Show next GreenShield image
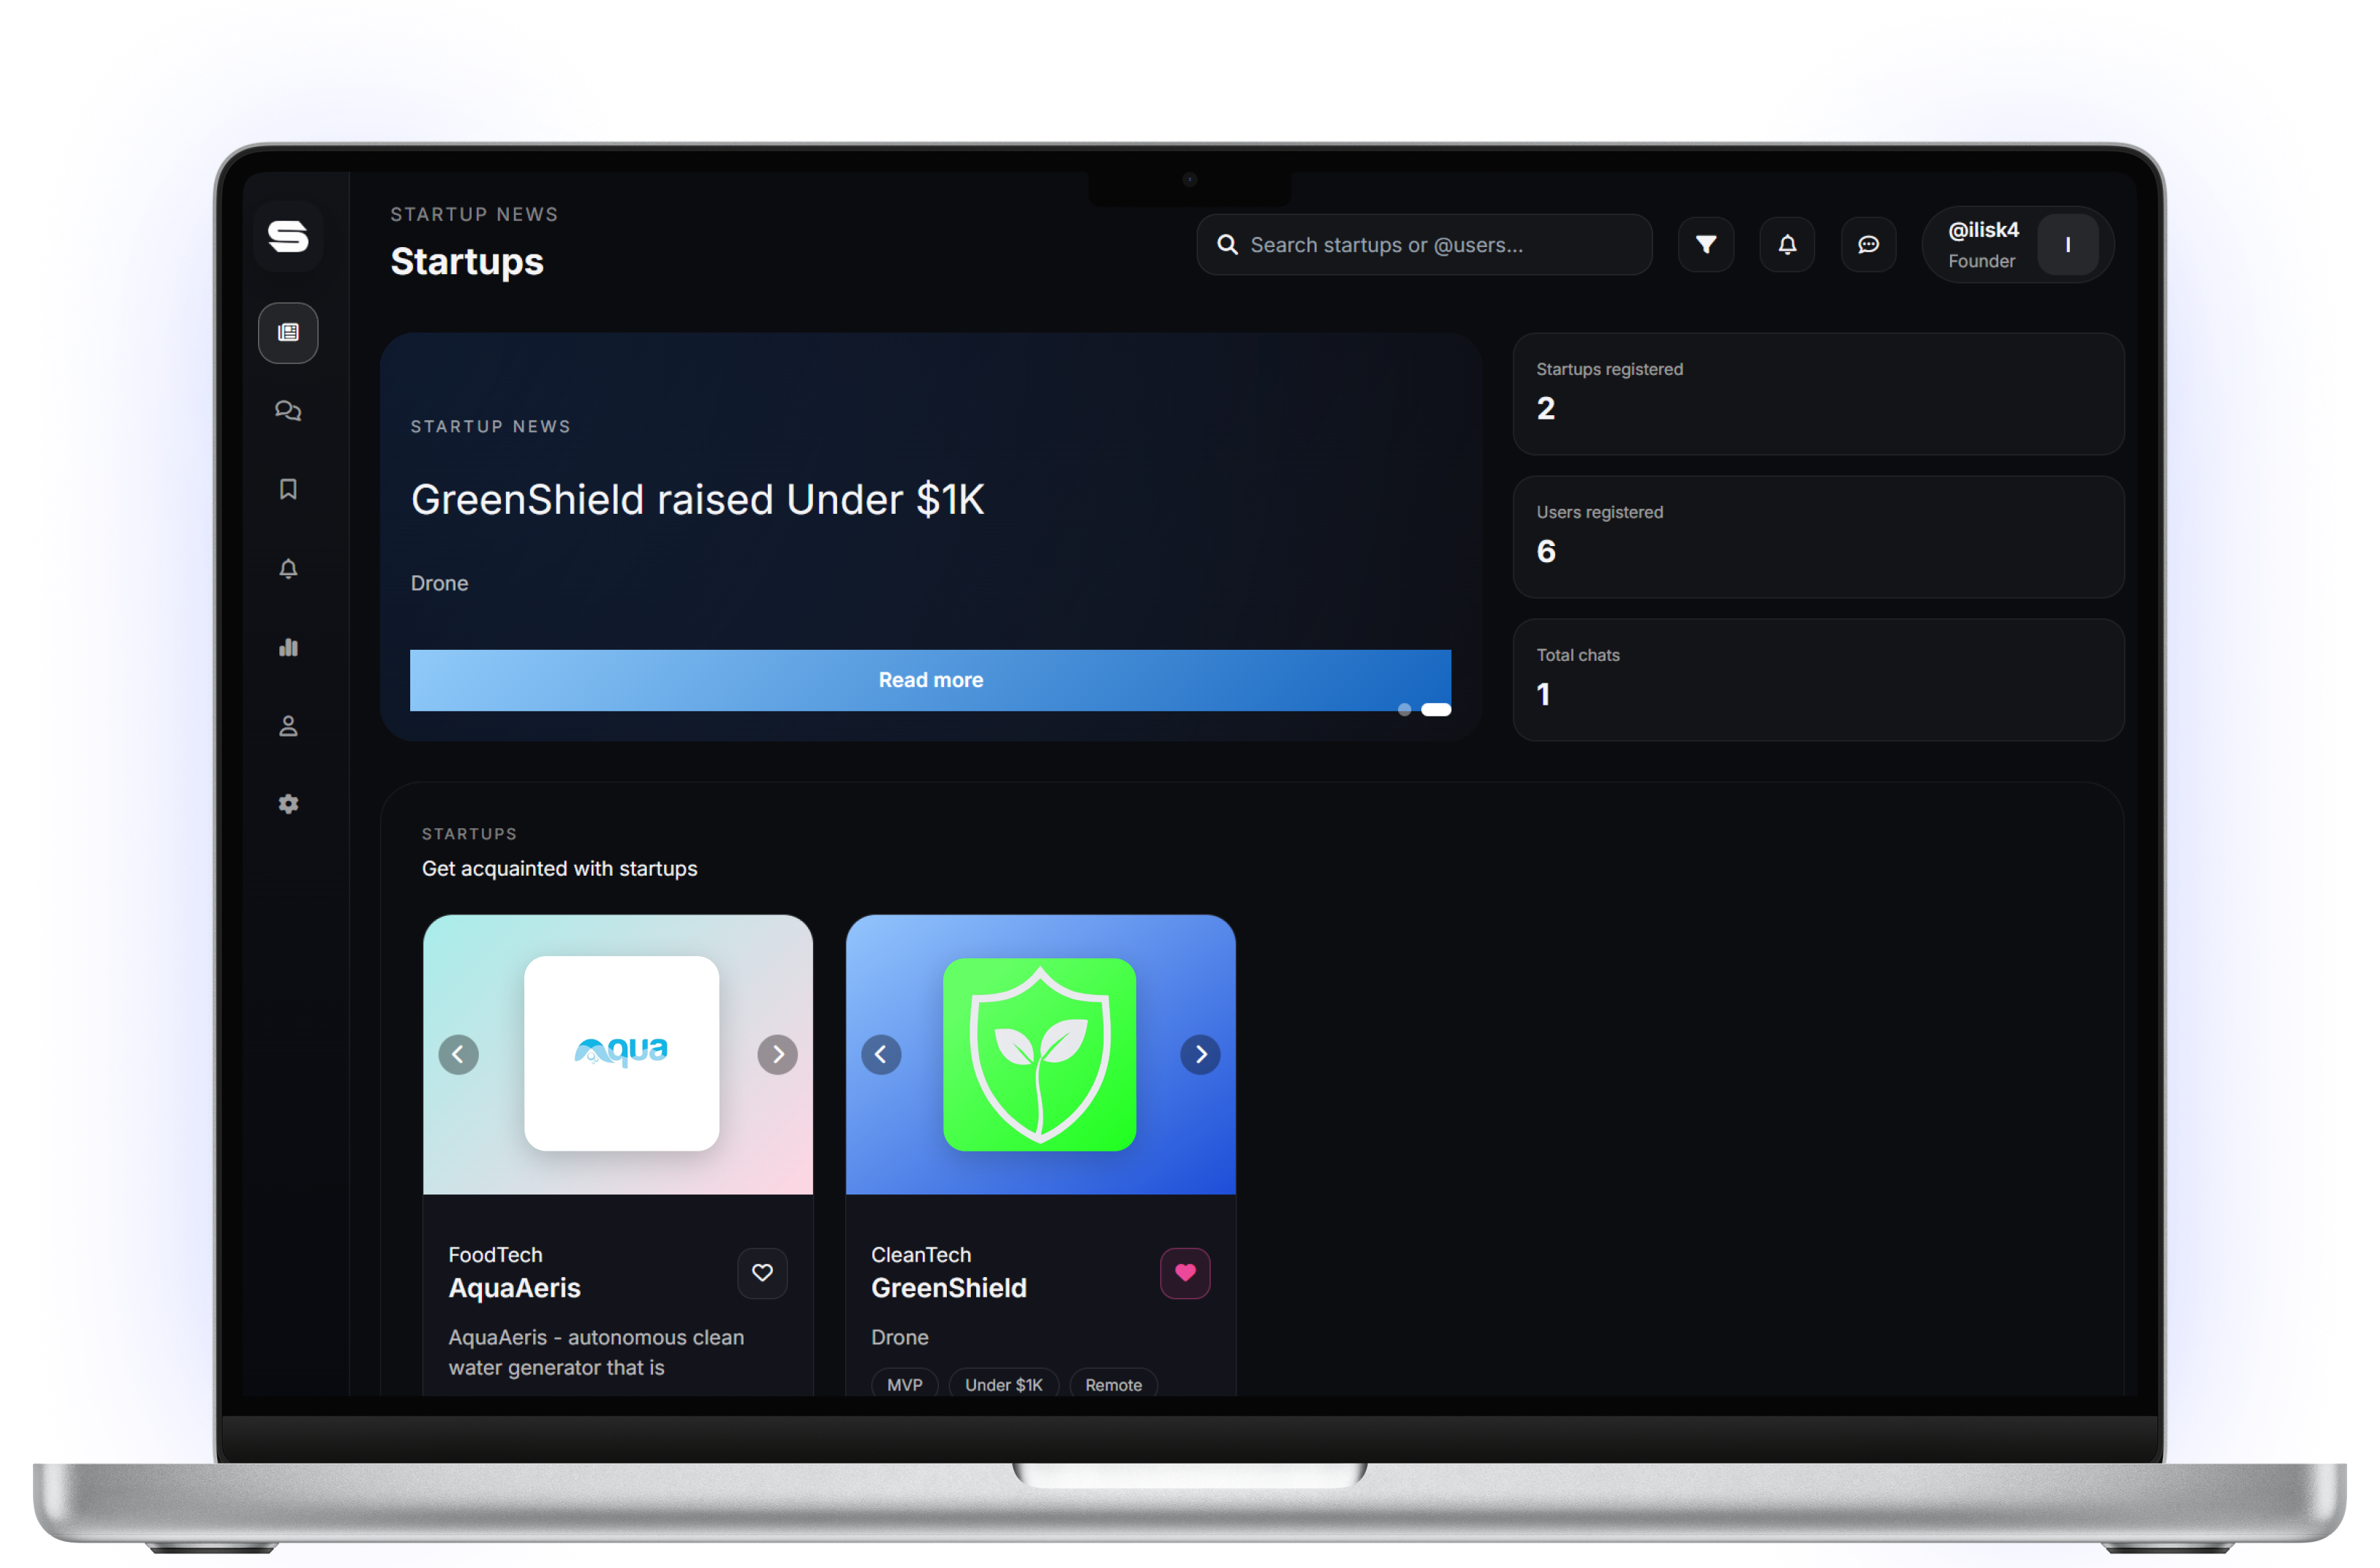The image size is (2380, 1568). (1200, 1054)
